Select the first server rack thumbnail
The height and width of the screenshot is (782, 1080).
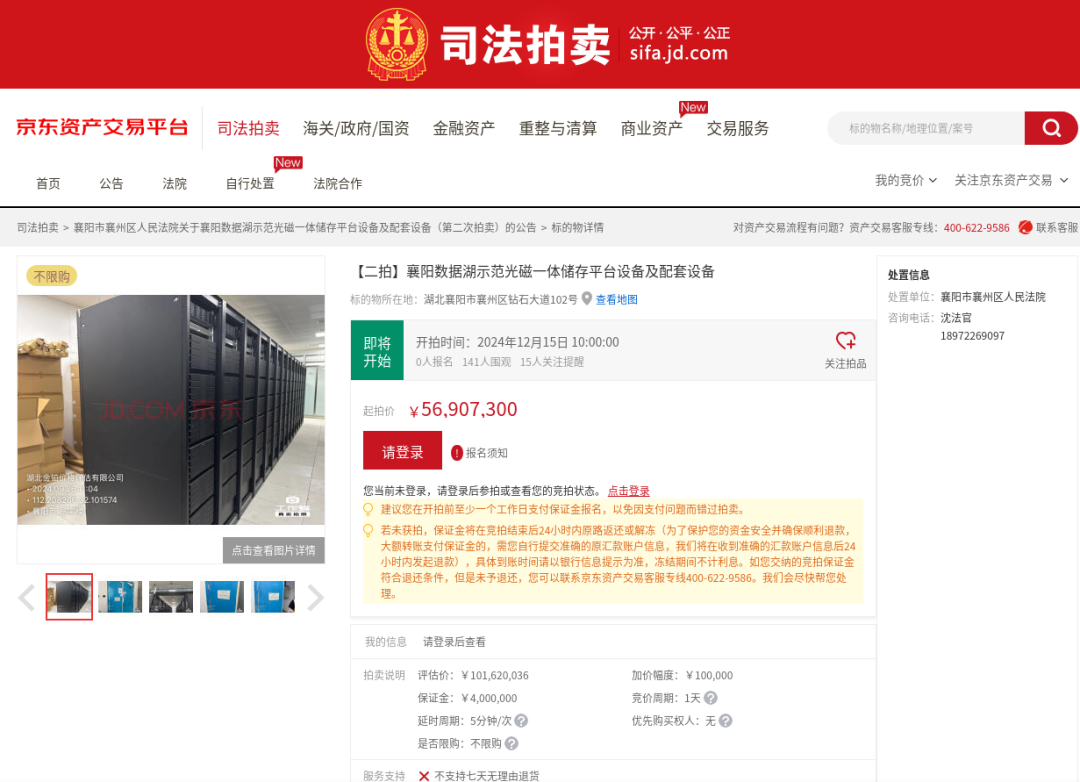click(x=69, y=597)
